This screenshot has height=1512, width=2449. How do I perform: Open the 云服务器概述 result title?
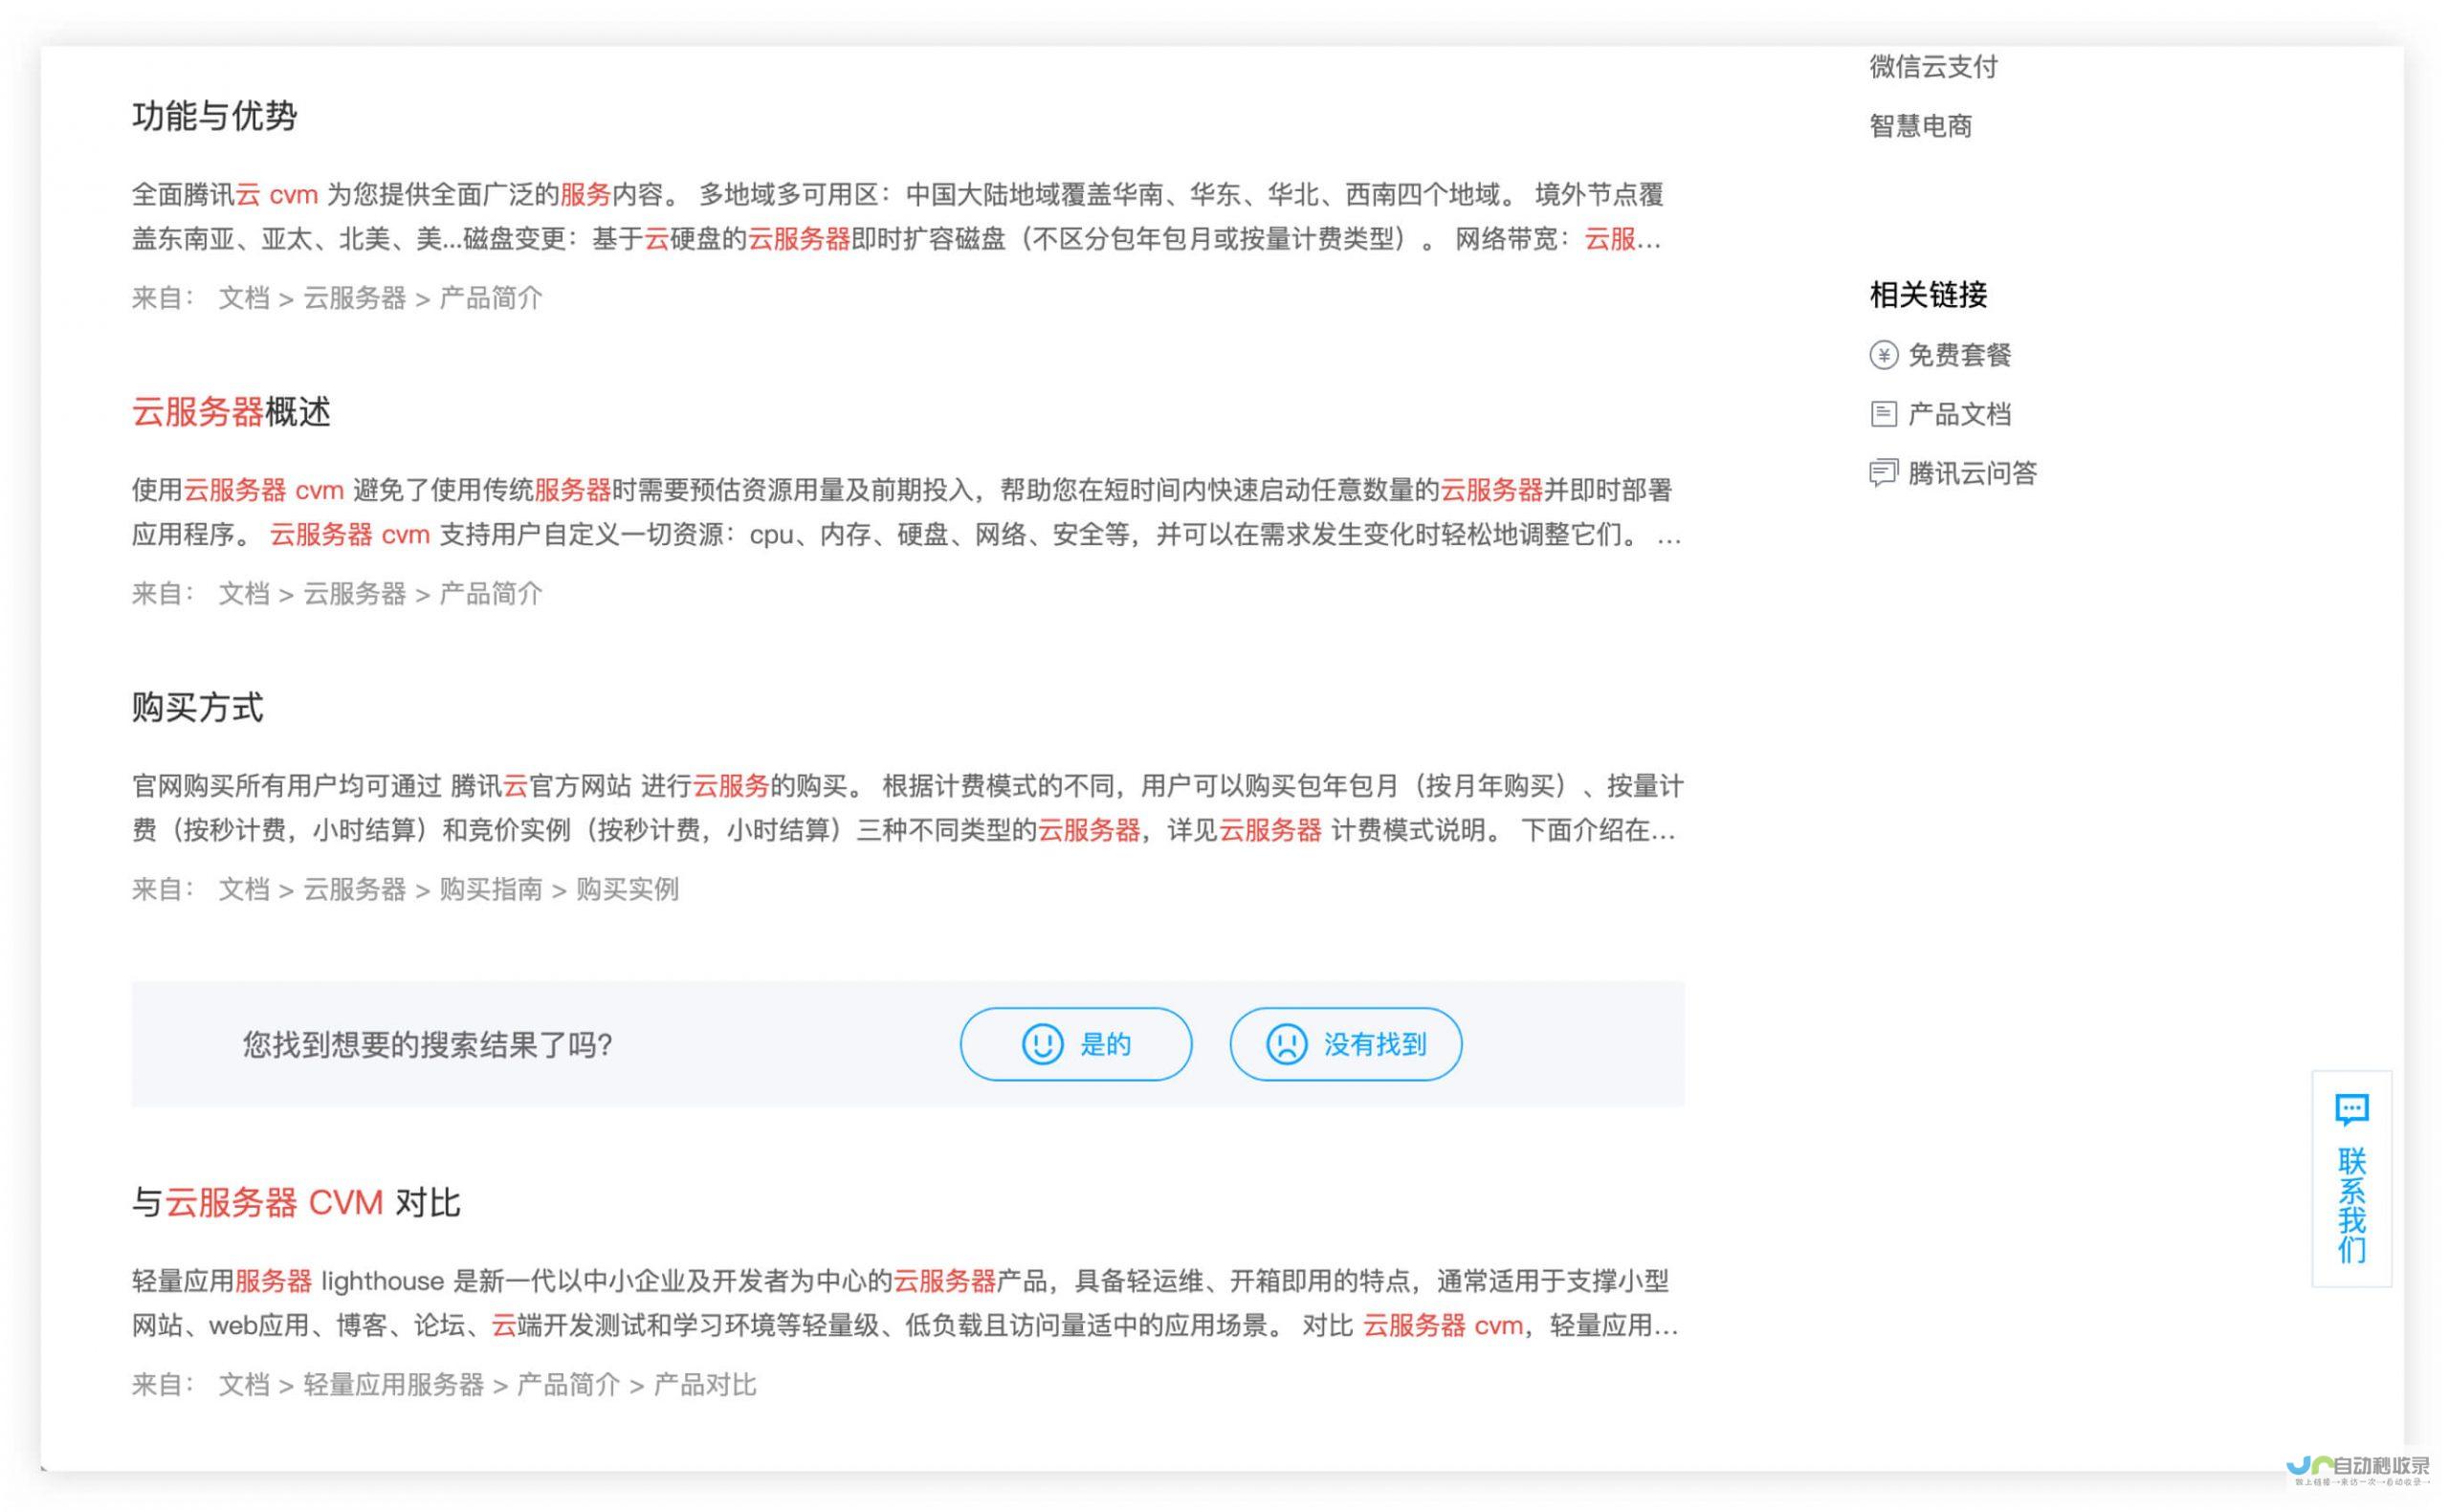pyautogui.click(x=231, y=412)
